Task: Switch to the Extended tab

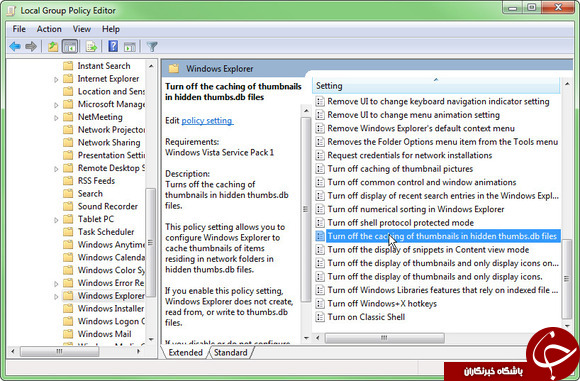Action: 185,353
